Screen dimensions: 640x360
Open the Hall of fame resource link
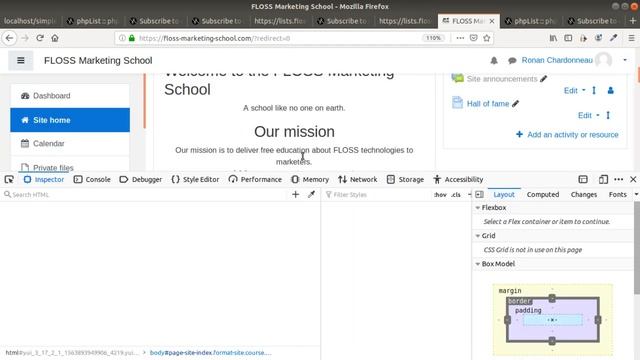point(488,104)
